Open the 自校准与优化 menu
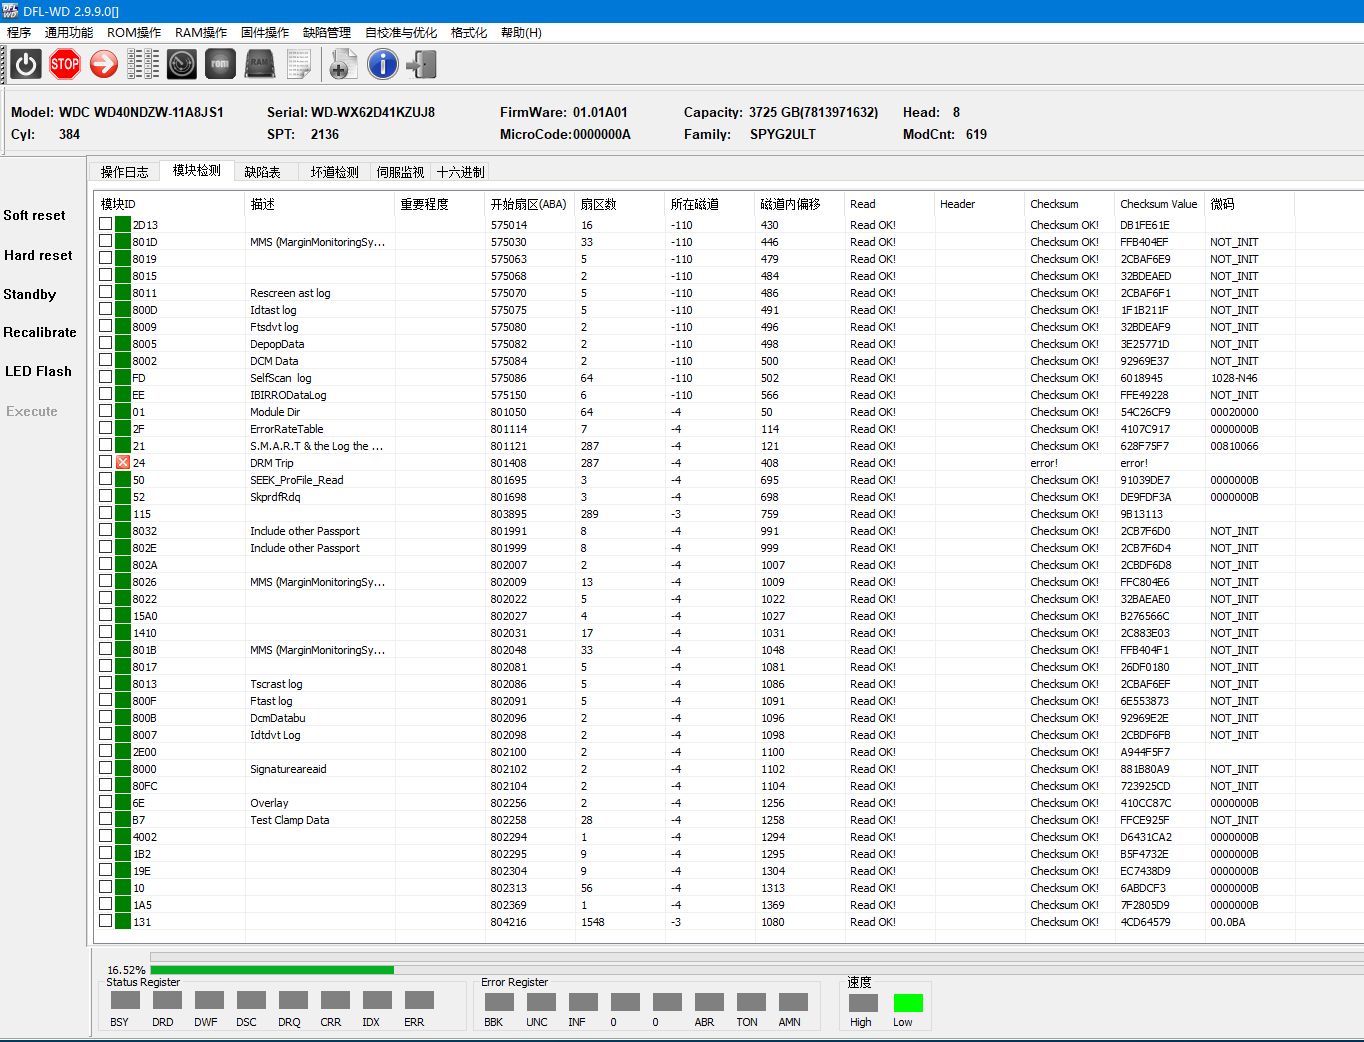The image size is (1364, 1042). coord(401,33)
